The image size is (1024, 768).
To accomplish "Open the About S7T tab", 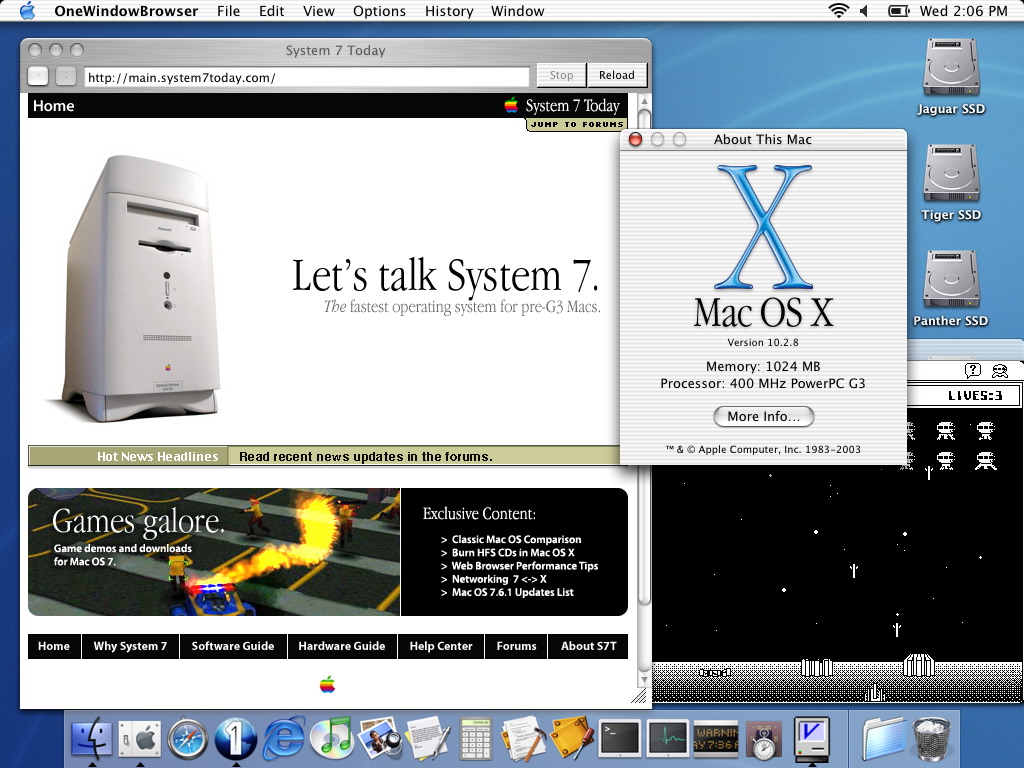I will [588, 646].
